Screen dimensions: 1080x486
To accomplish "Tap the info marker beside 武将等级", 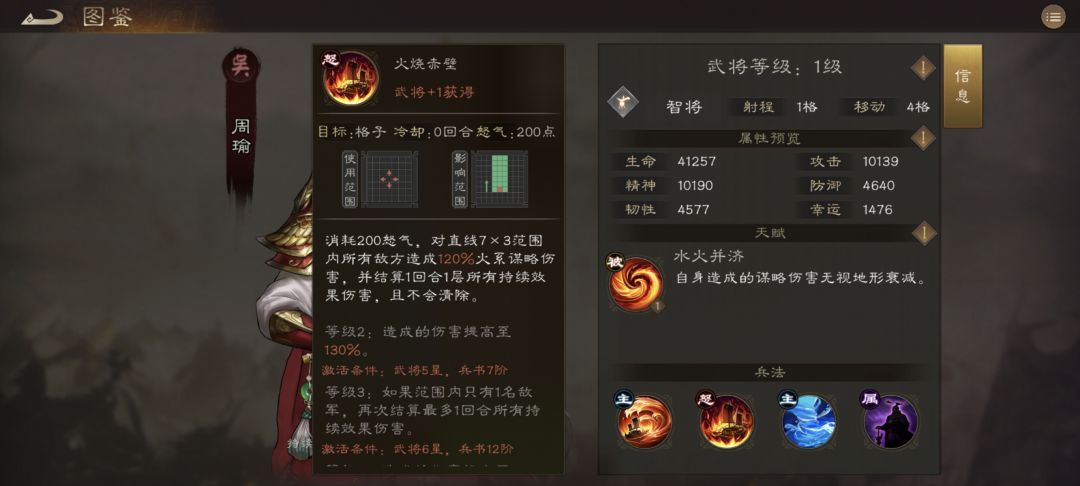I will (923, 67).
